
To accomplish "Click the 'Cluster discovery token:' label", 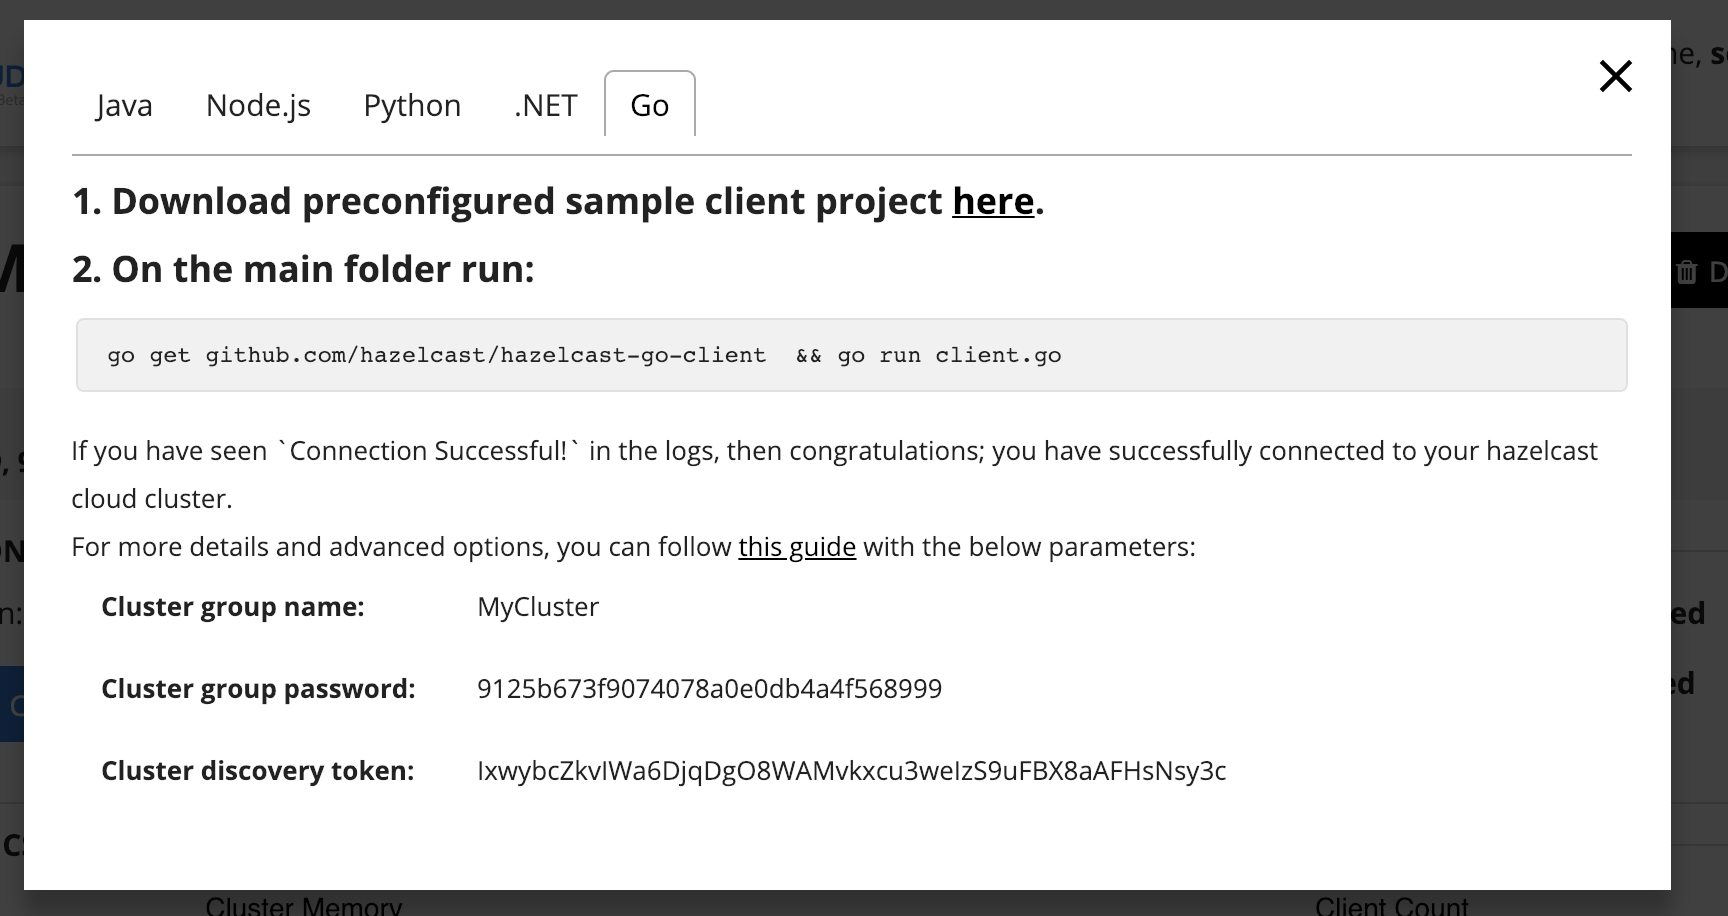I will pyautogui.click(x=258, y=771).
